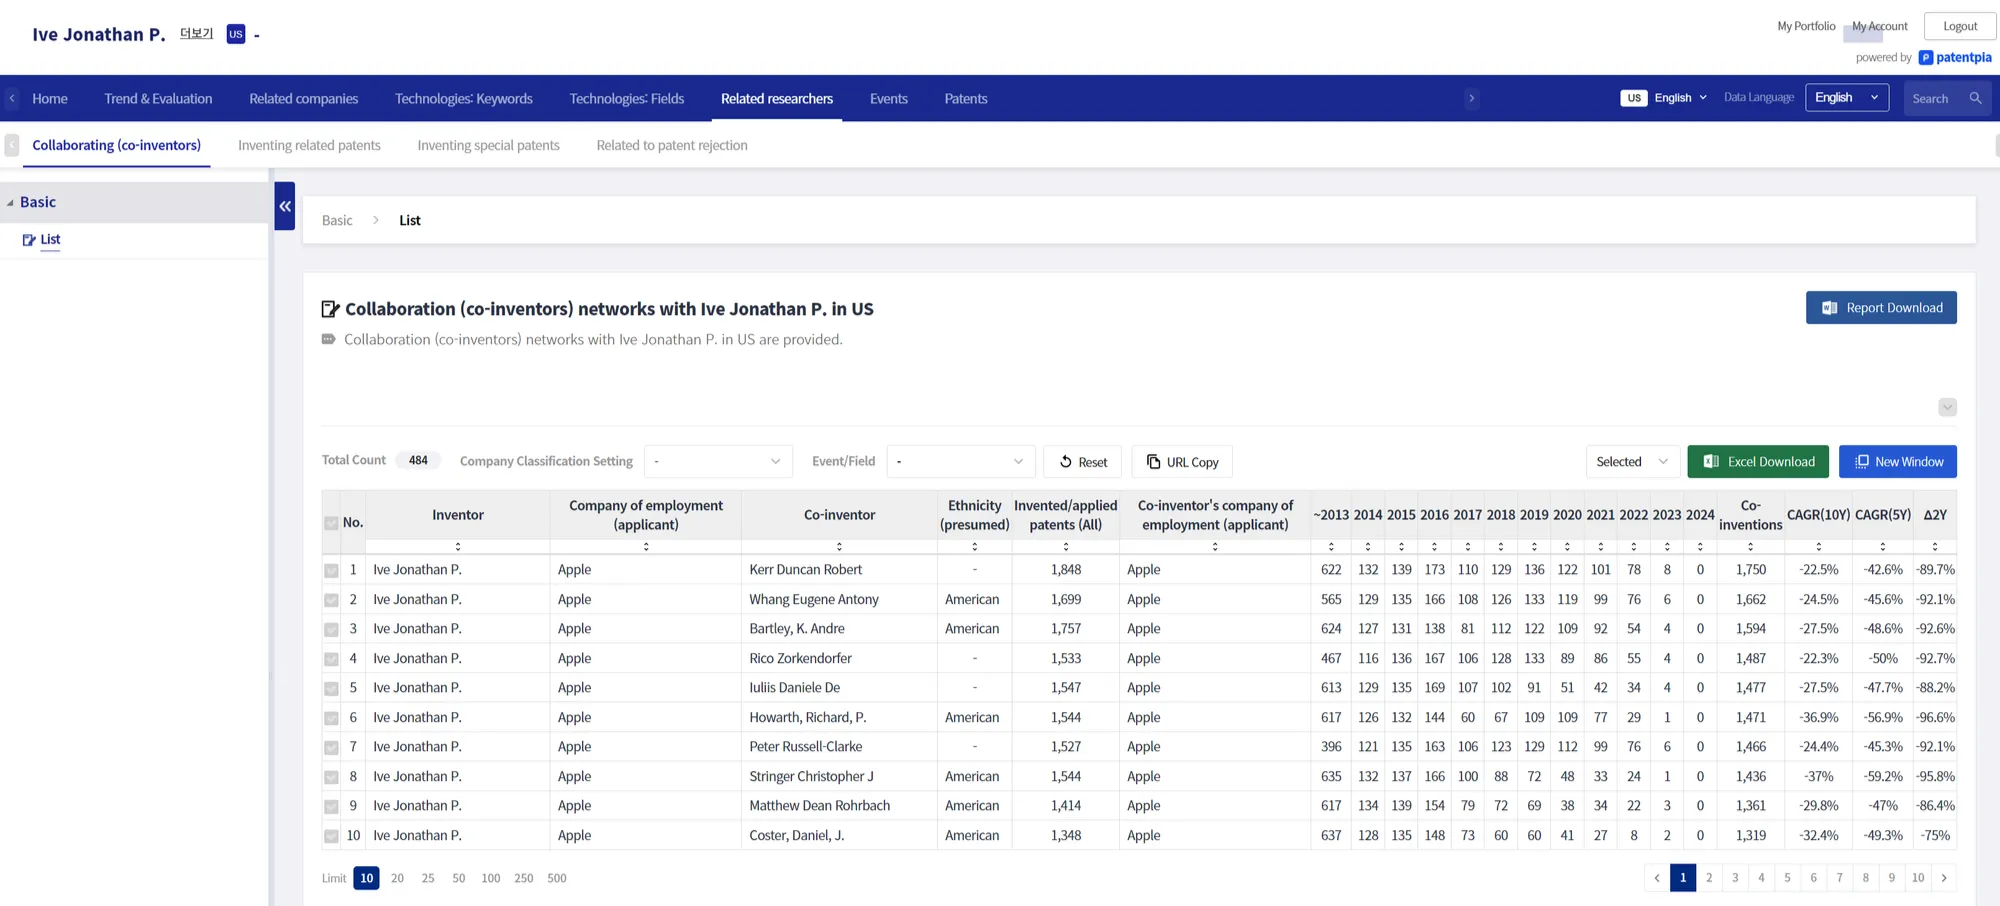Click the patentpia logo
Image resolution: width=2000 pixels, height=906 pixels.
click(x=1955, y=57)
